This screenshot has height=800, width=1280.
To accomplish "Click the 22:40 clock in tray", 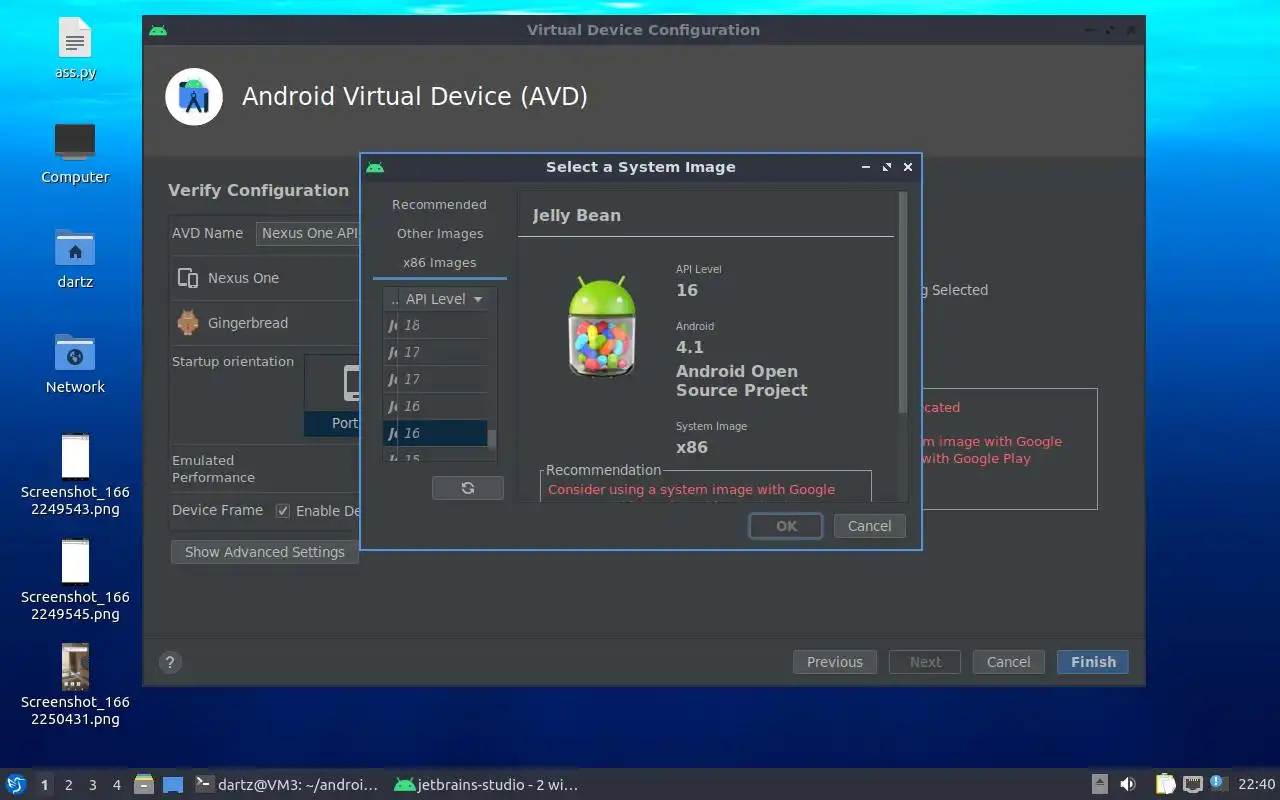I will click(x=1256, y=785).
